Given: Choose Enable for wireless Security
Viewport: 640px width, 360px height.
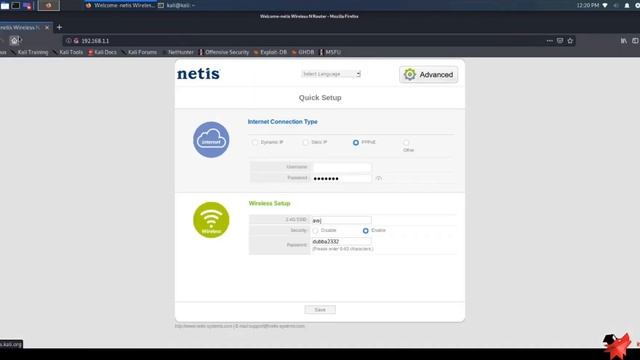Looking at the screenshot, I should [366, 231].
